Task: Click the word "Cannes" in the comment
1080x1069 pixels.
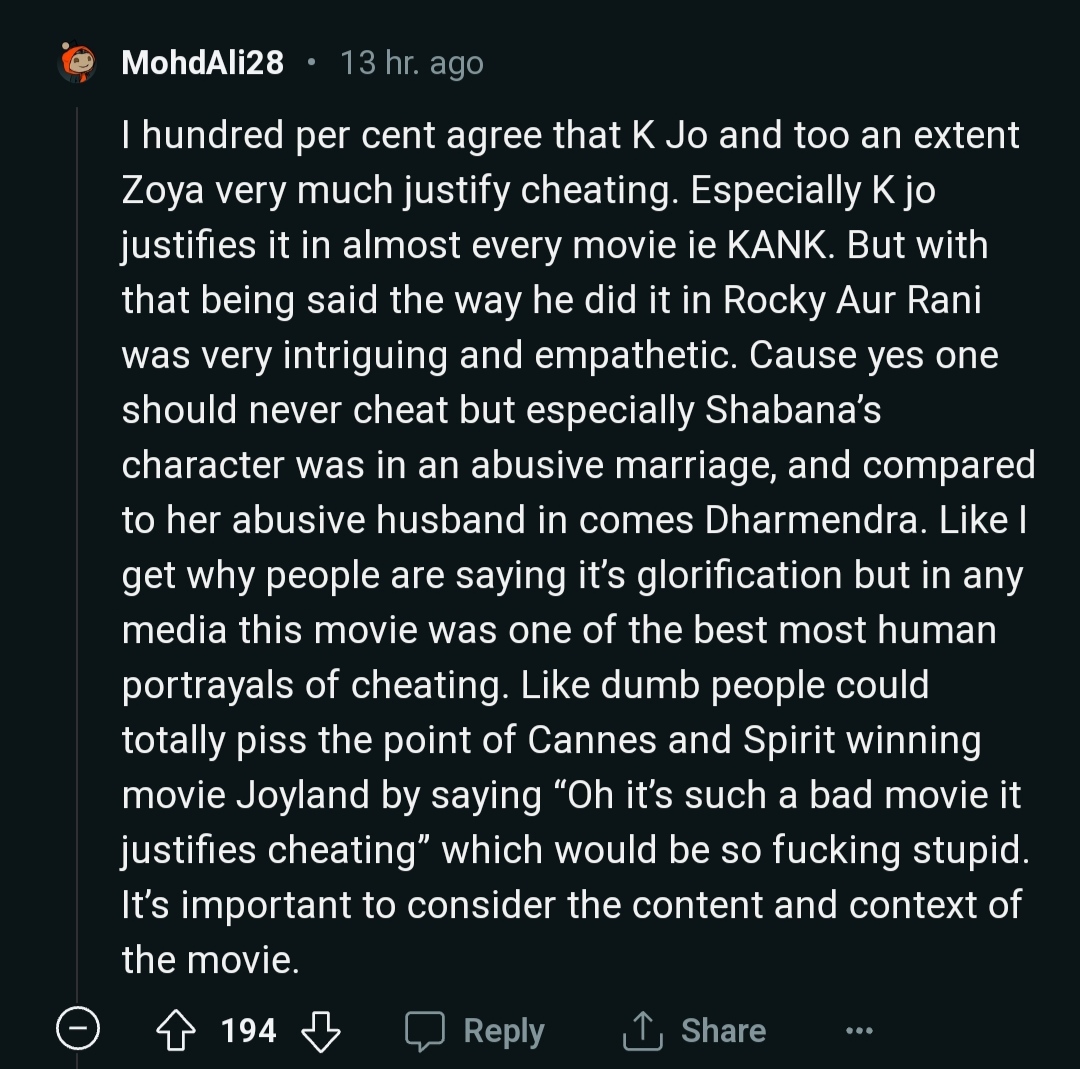Action: click(591, 741)
